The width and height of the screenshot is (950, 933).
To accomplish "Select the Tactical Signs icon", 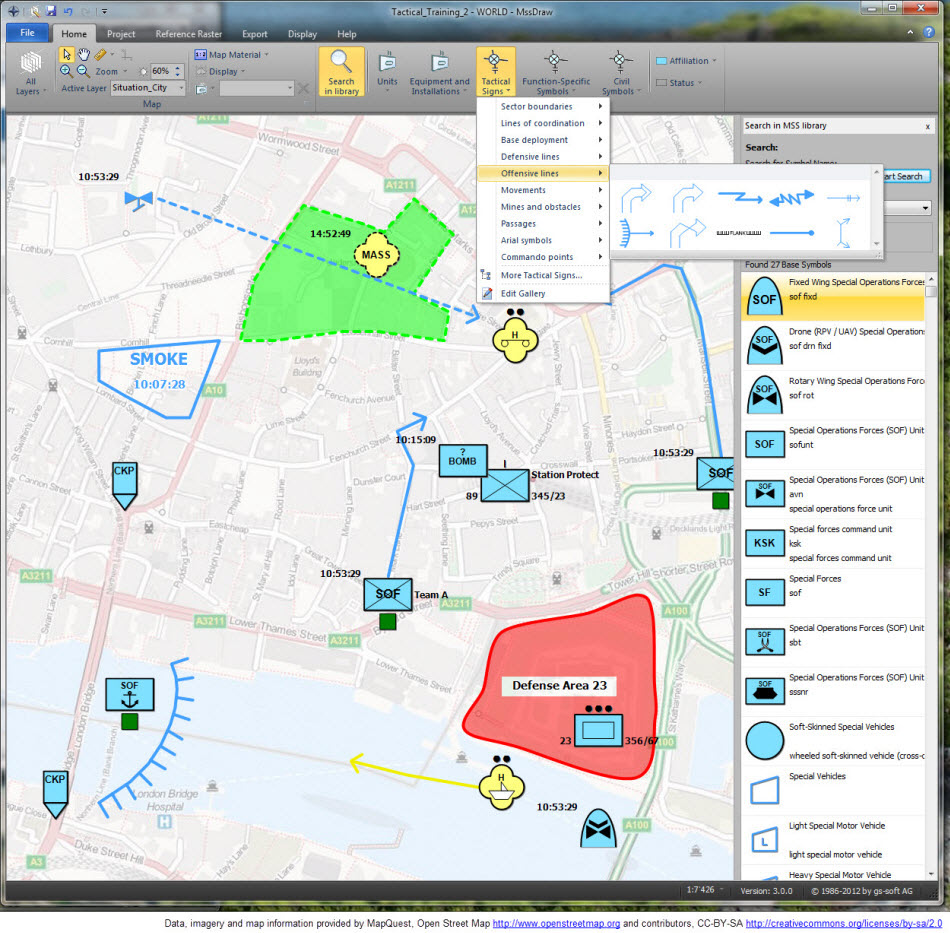I will click(x=497, y=60).
